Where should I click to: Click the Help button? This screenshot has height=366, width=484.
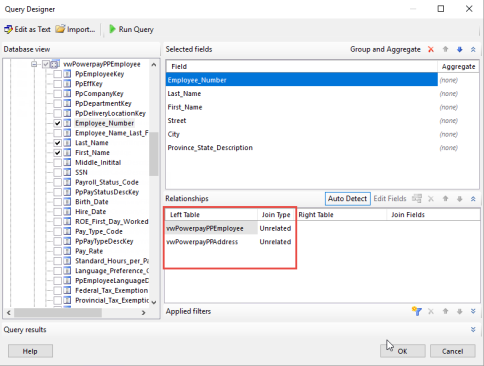coord(30,351)
